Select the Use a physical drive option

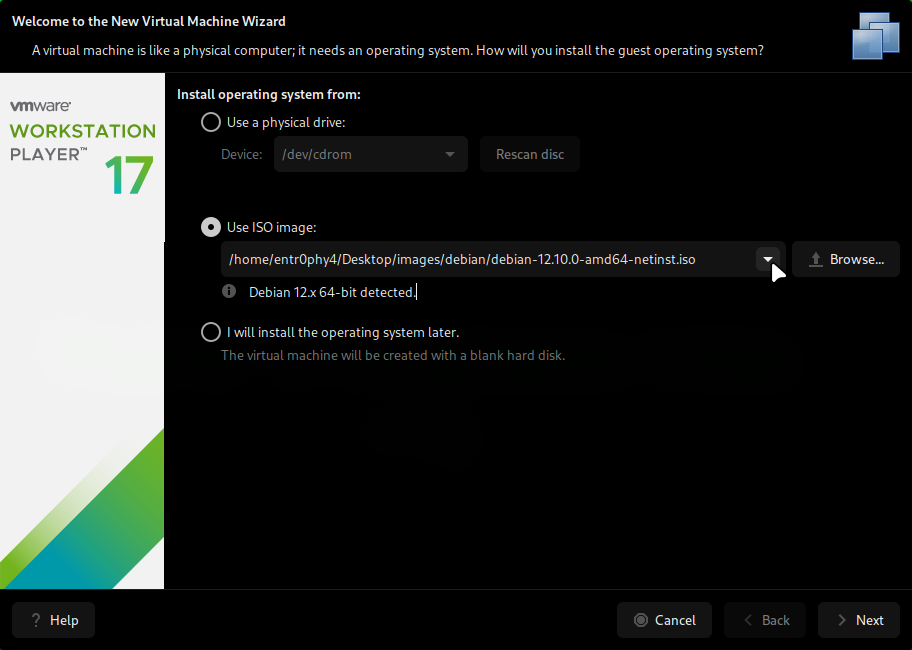[211, 122]
